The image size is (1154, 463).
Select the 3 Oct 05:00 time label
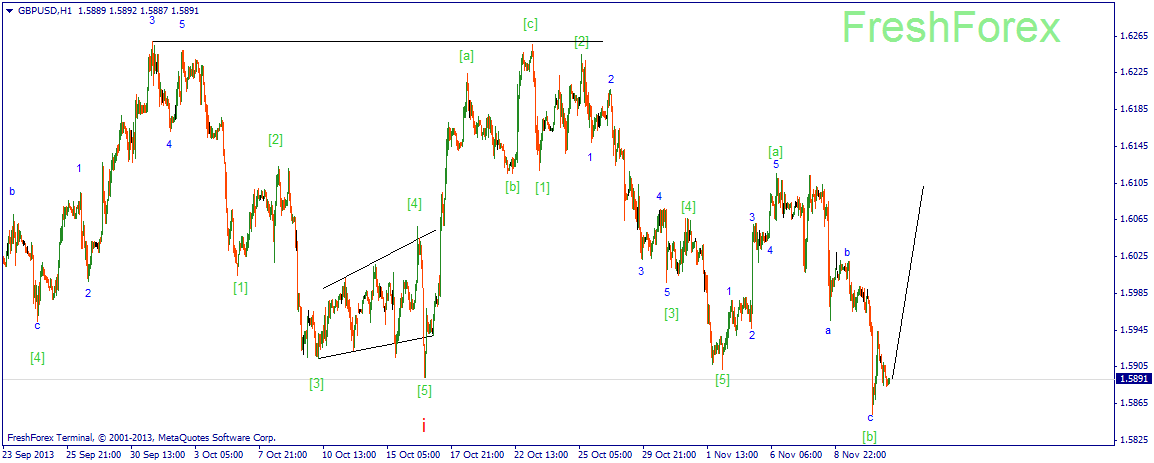point(218,454)
